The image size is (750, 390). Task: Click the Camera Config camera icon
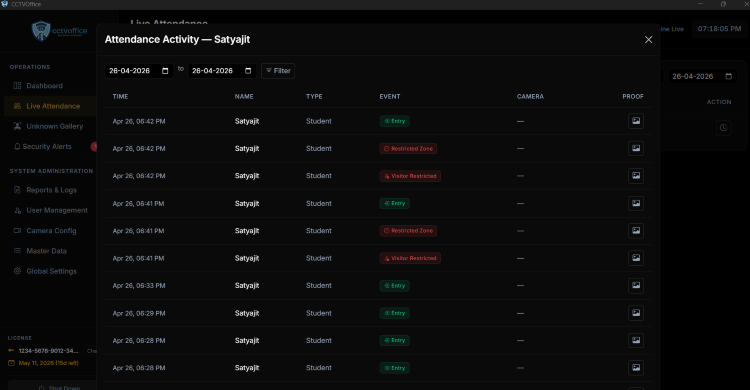[x=17, y=231]
